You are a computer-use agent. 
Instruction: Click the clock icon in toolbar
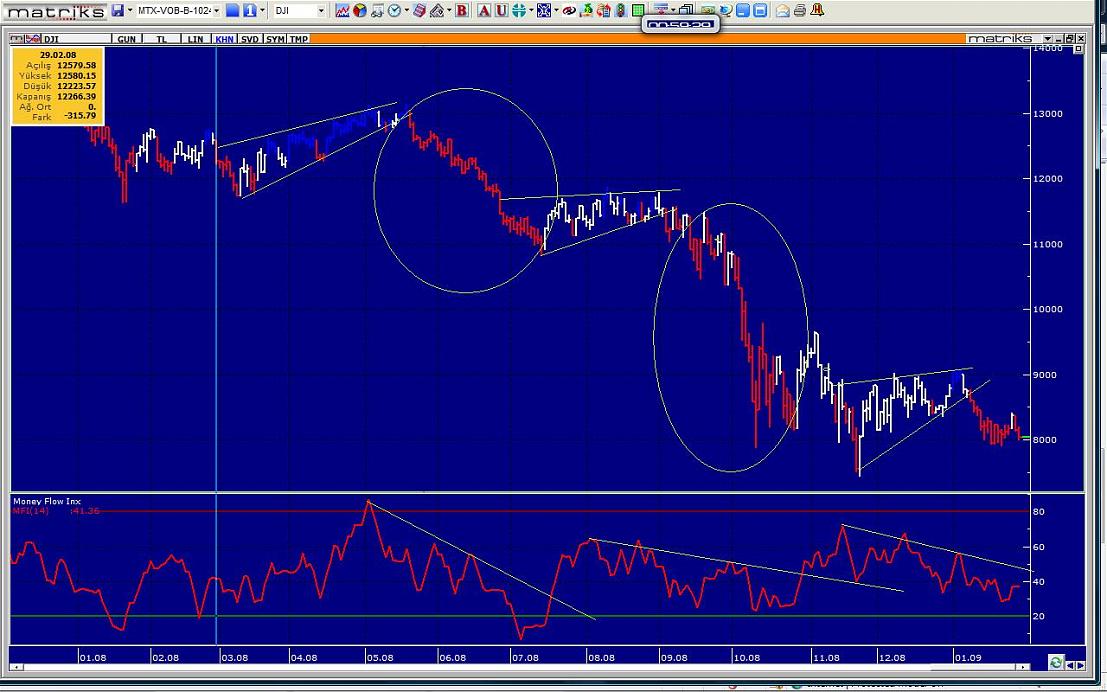[394, 10]
